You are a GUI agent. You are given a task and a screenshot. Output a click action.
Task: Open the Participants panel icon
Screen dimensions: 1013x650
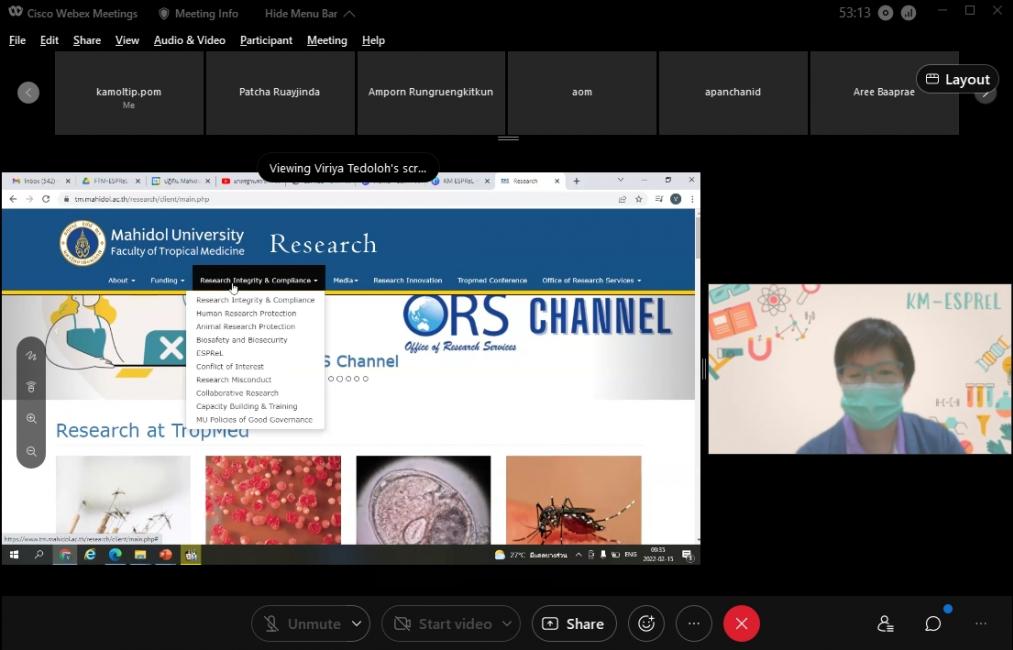(885, 624)
